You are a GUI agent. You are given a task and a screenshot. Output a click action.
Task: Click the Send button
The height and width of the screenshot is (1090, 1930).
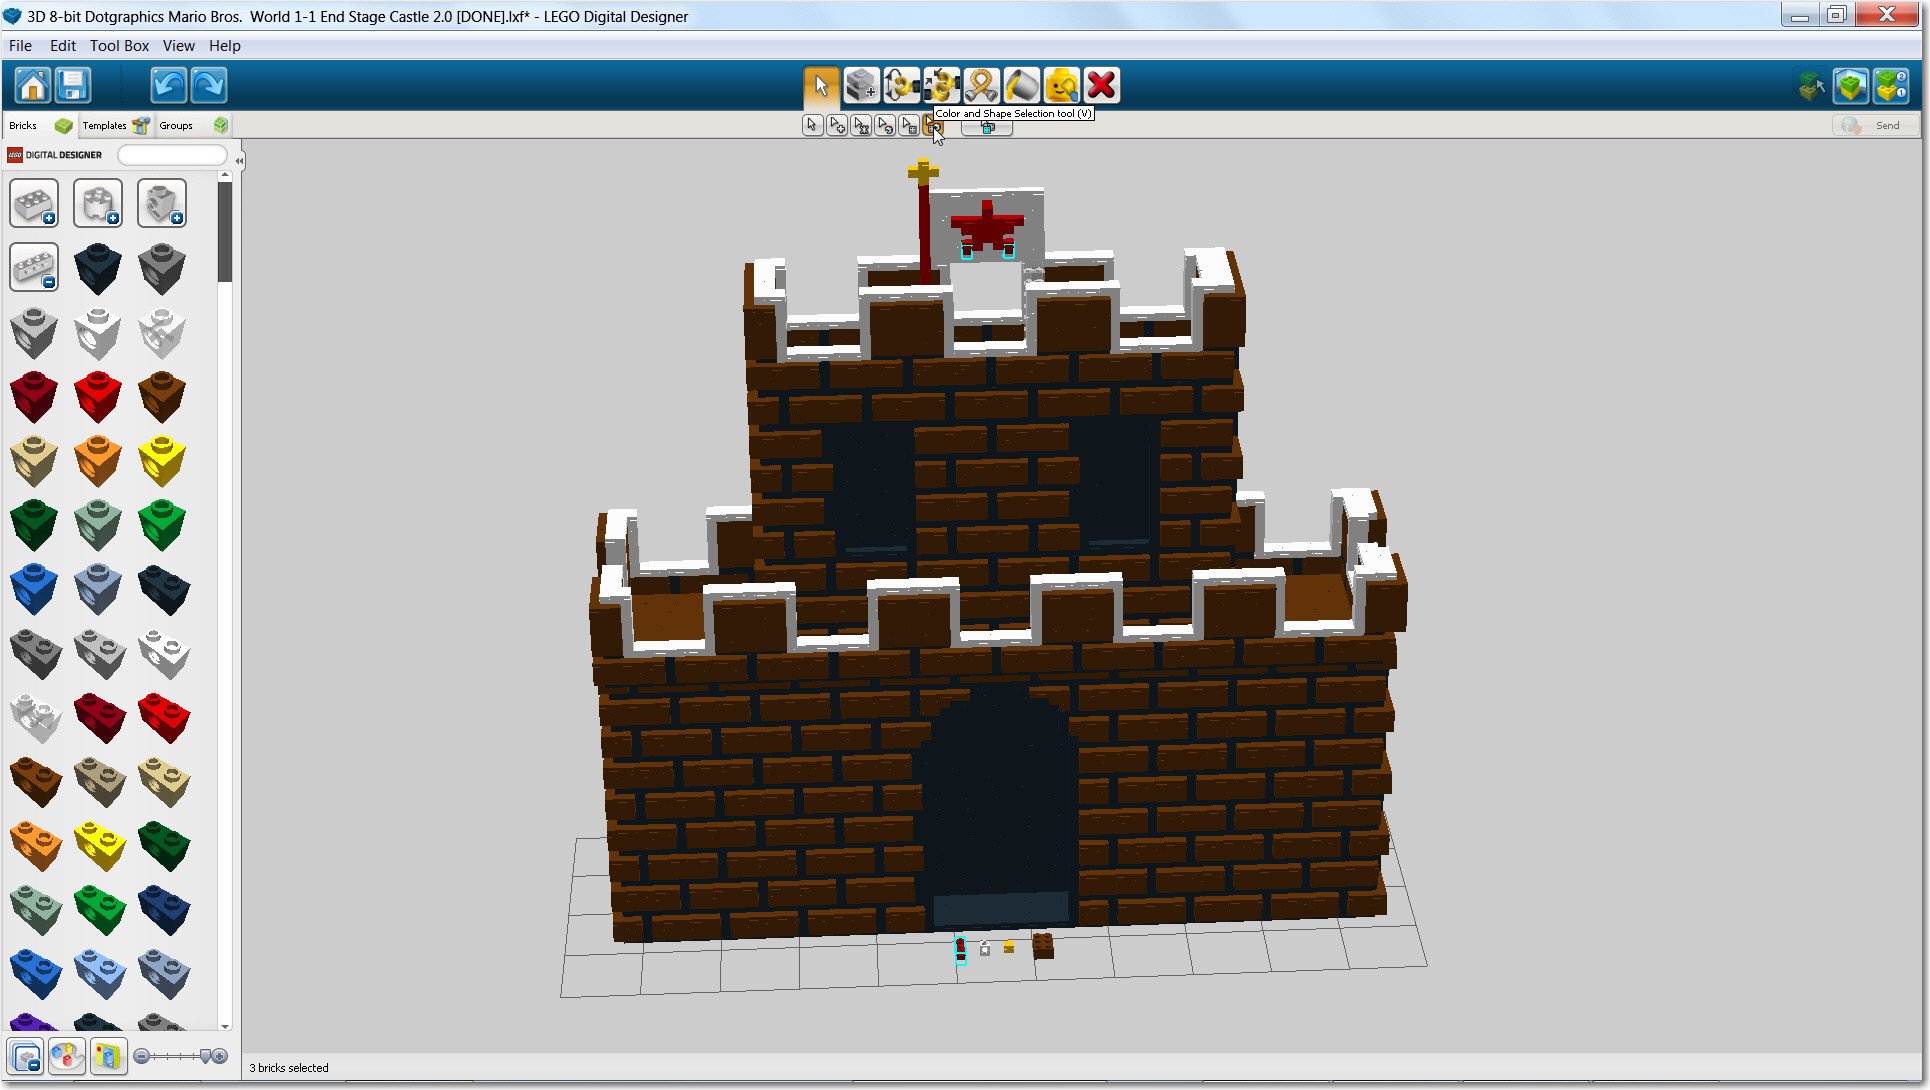1876,125
